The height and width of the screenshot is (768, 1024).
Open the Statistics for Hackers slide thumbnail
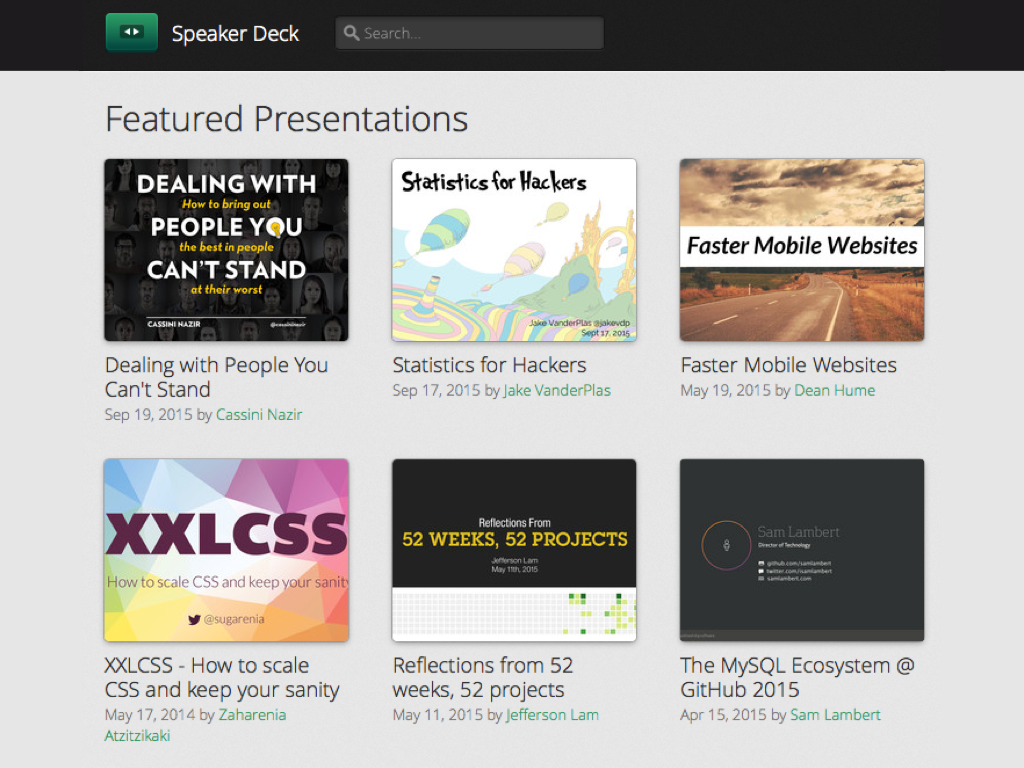click(514, 250)
